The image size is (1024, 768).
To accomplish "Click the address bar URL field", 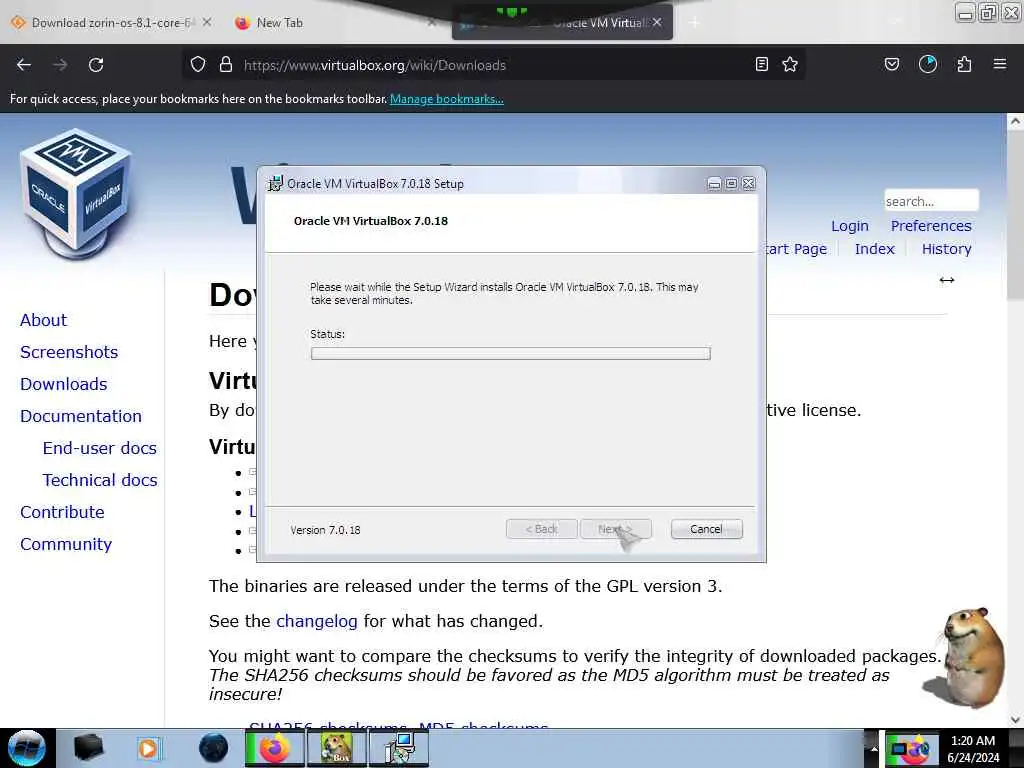I will pos(493,65).
